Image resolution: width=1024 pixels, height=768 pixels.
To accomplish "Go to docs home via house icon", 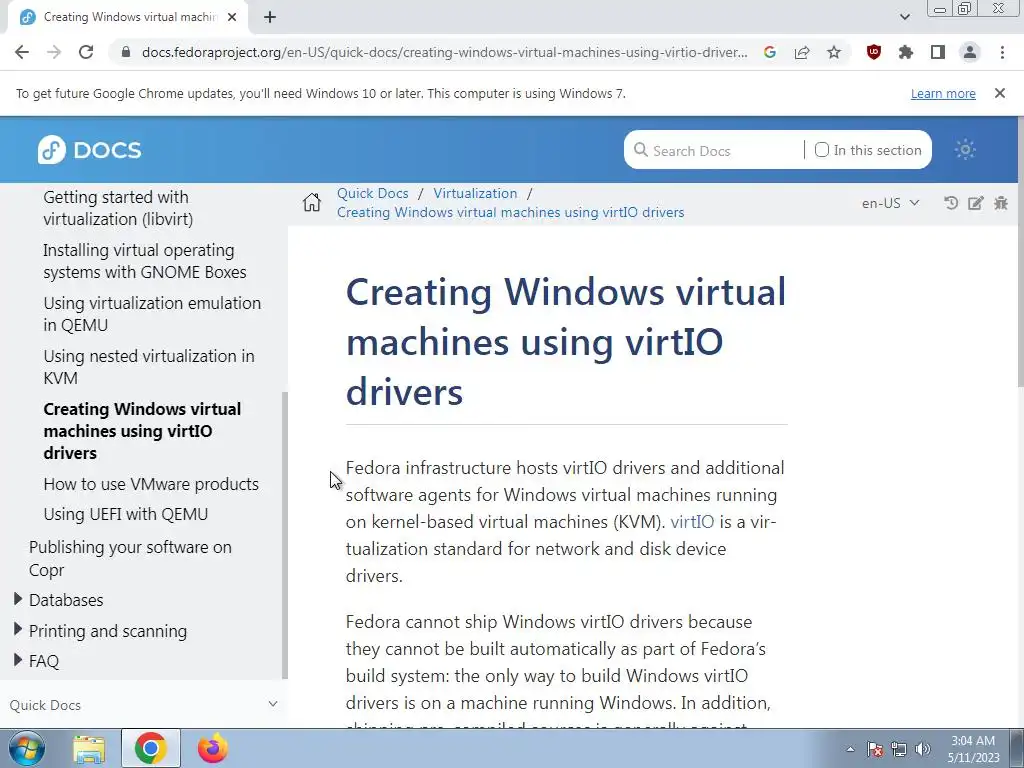I will tap(312, 202).
